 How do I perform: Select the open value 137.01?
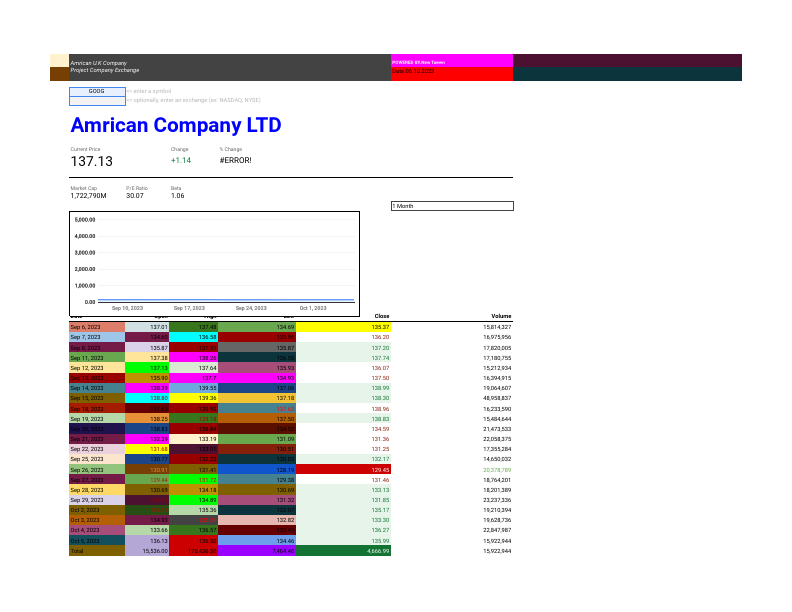tap(147, 327)
